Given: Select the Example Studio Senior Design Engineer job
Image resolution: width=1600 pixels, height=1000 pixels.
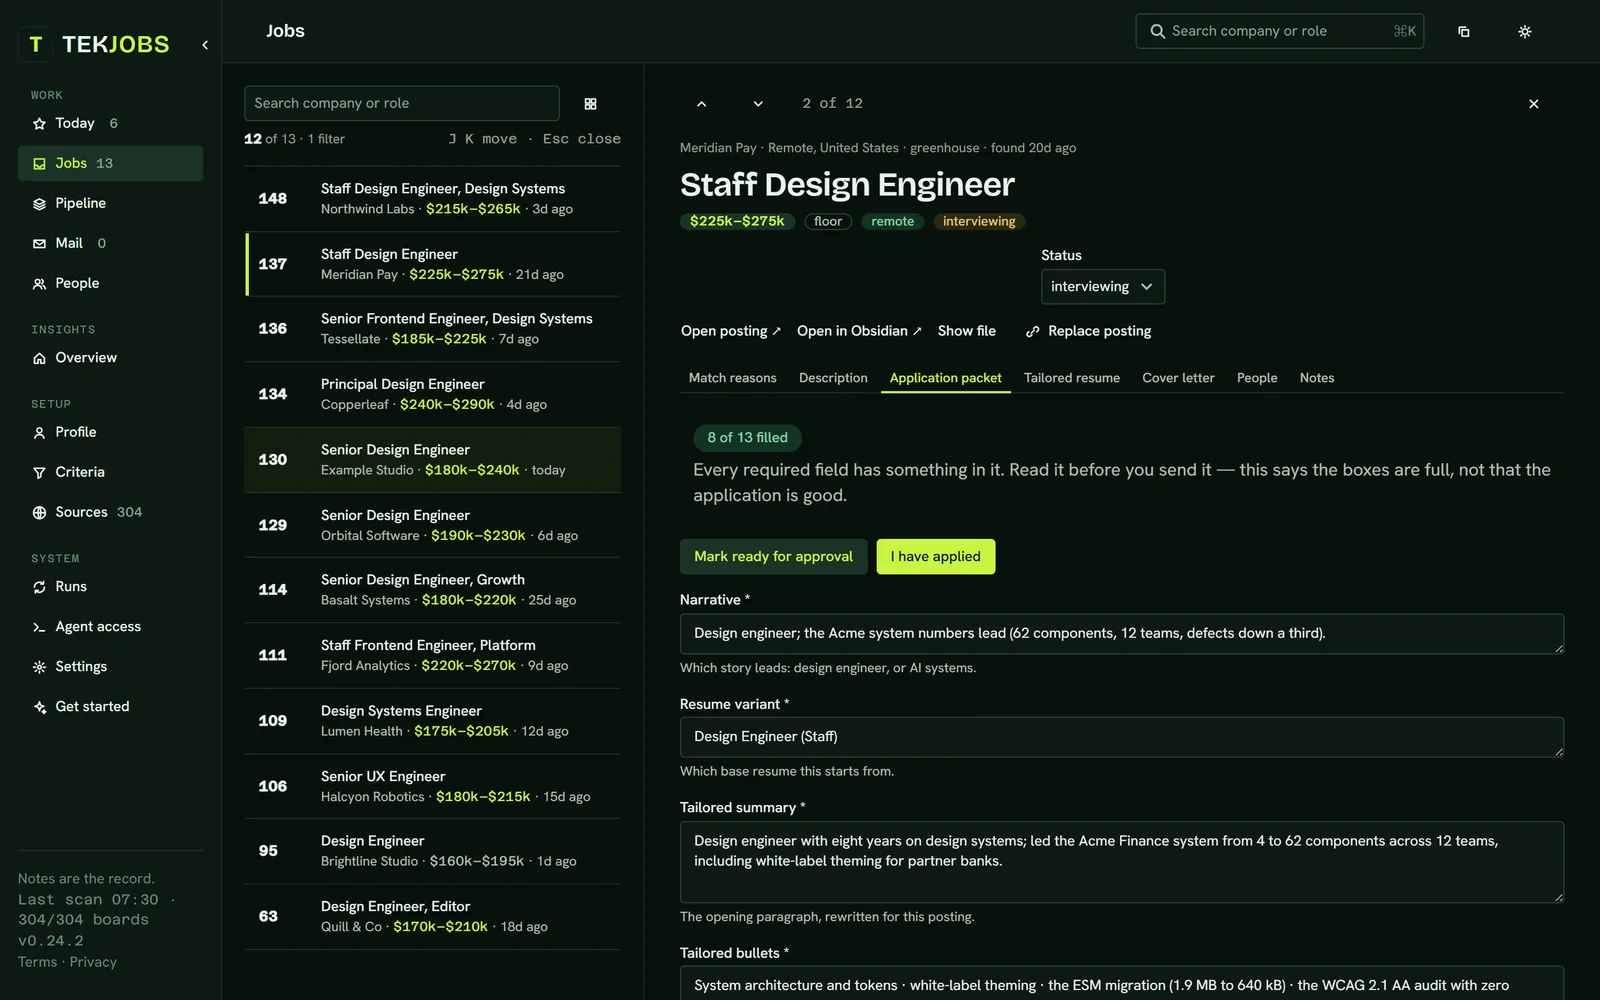Looking at the screenshot, I should 433,460.
